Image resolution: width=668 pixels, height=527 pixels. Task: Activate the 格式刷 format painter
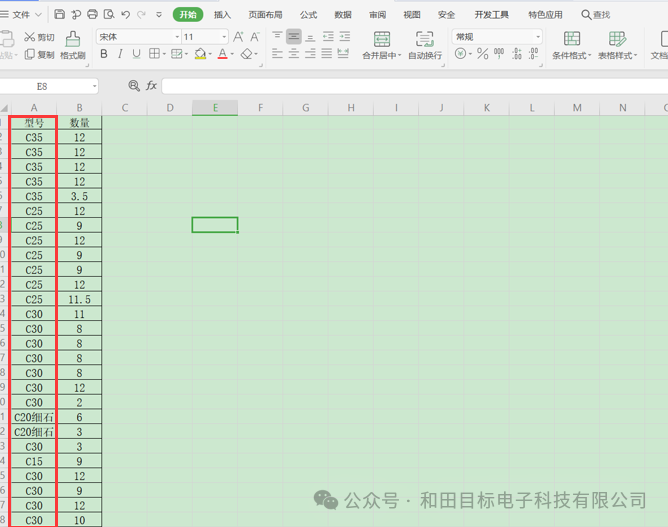click(73, 46)
